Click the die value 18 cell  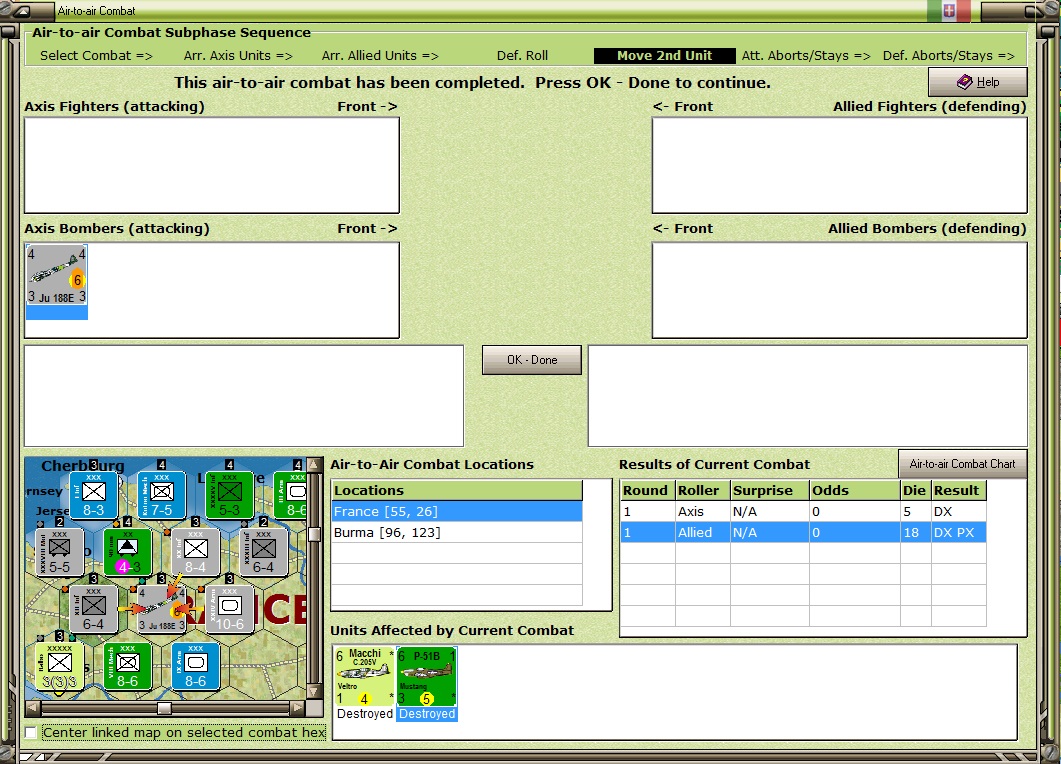click(916, 533)
